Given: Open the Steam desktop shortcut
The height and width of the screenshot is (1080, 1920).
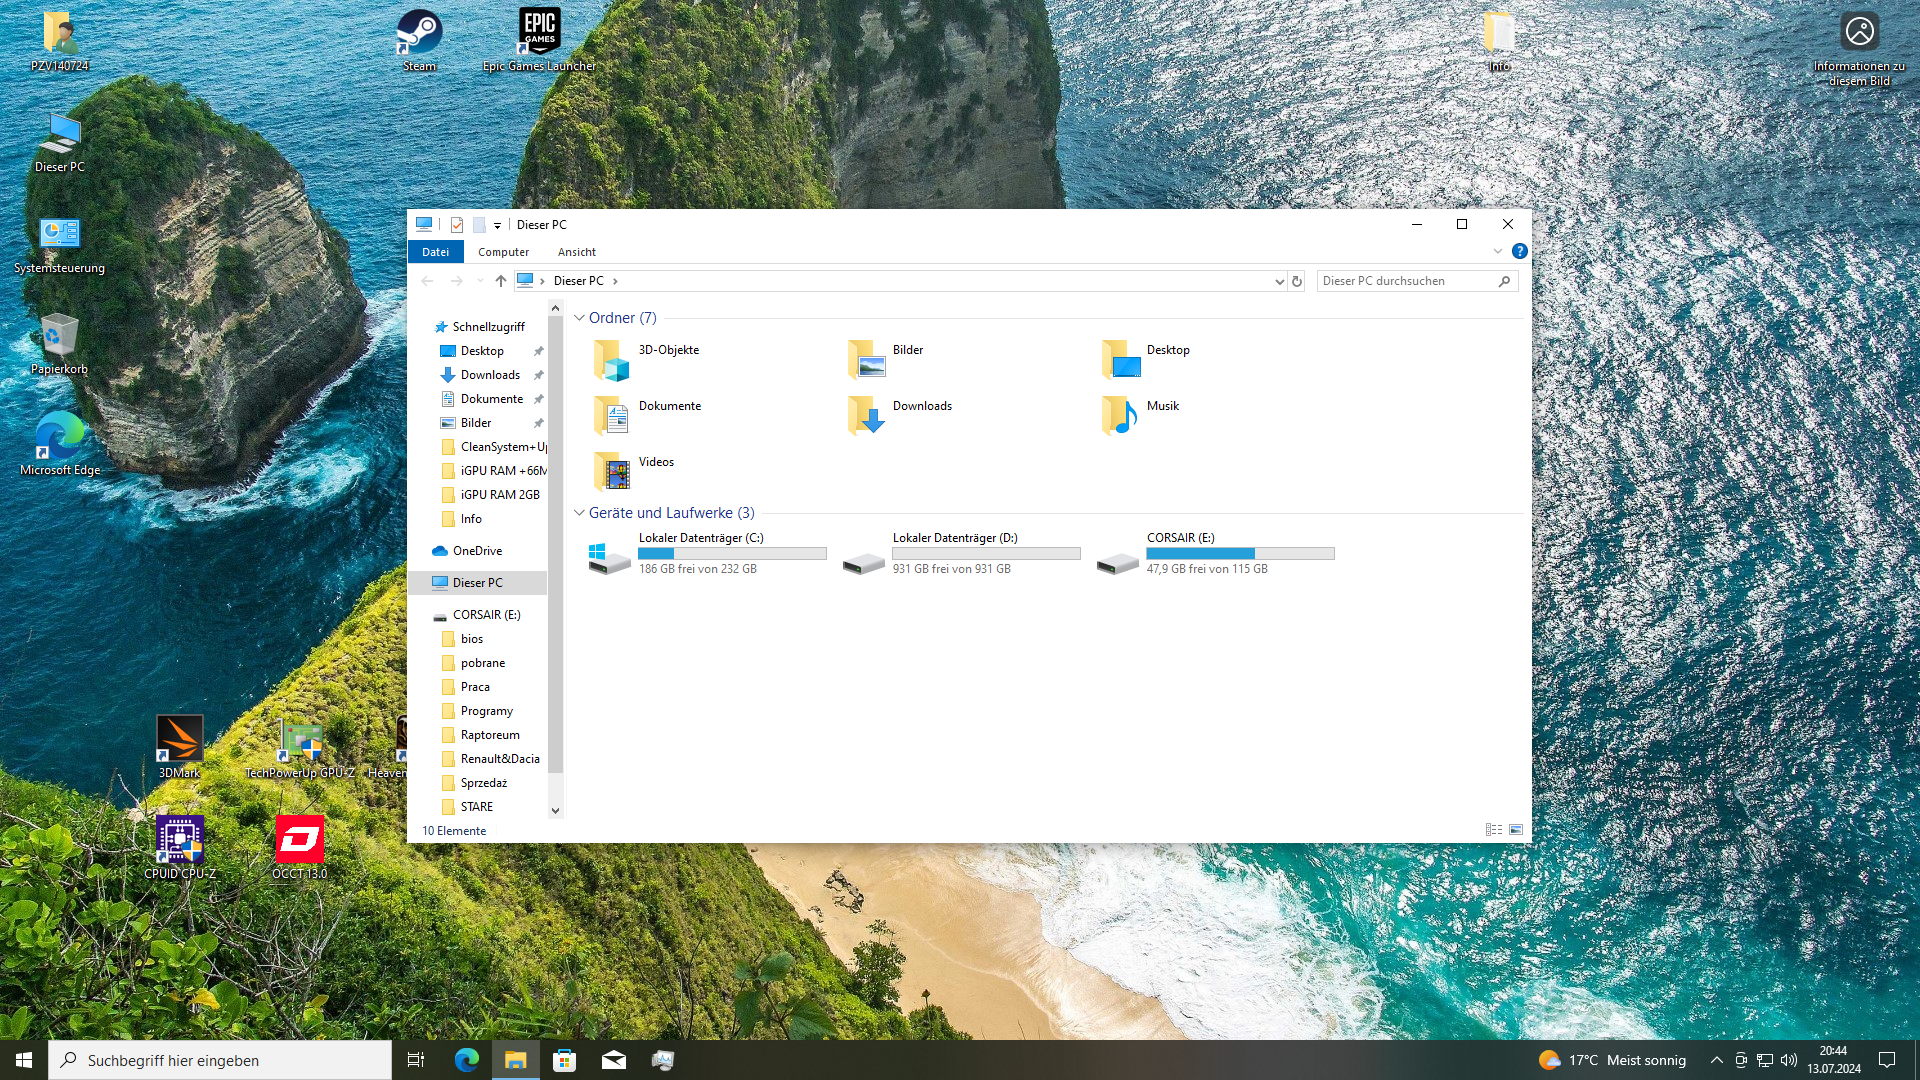Looking at the screenshot, I should coord(419,40).
